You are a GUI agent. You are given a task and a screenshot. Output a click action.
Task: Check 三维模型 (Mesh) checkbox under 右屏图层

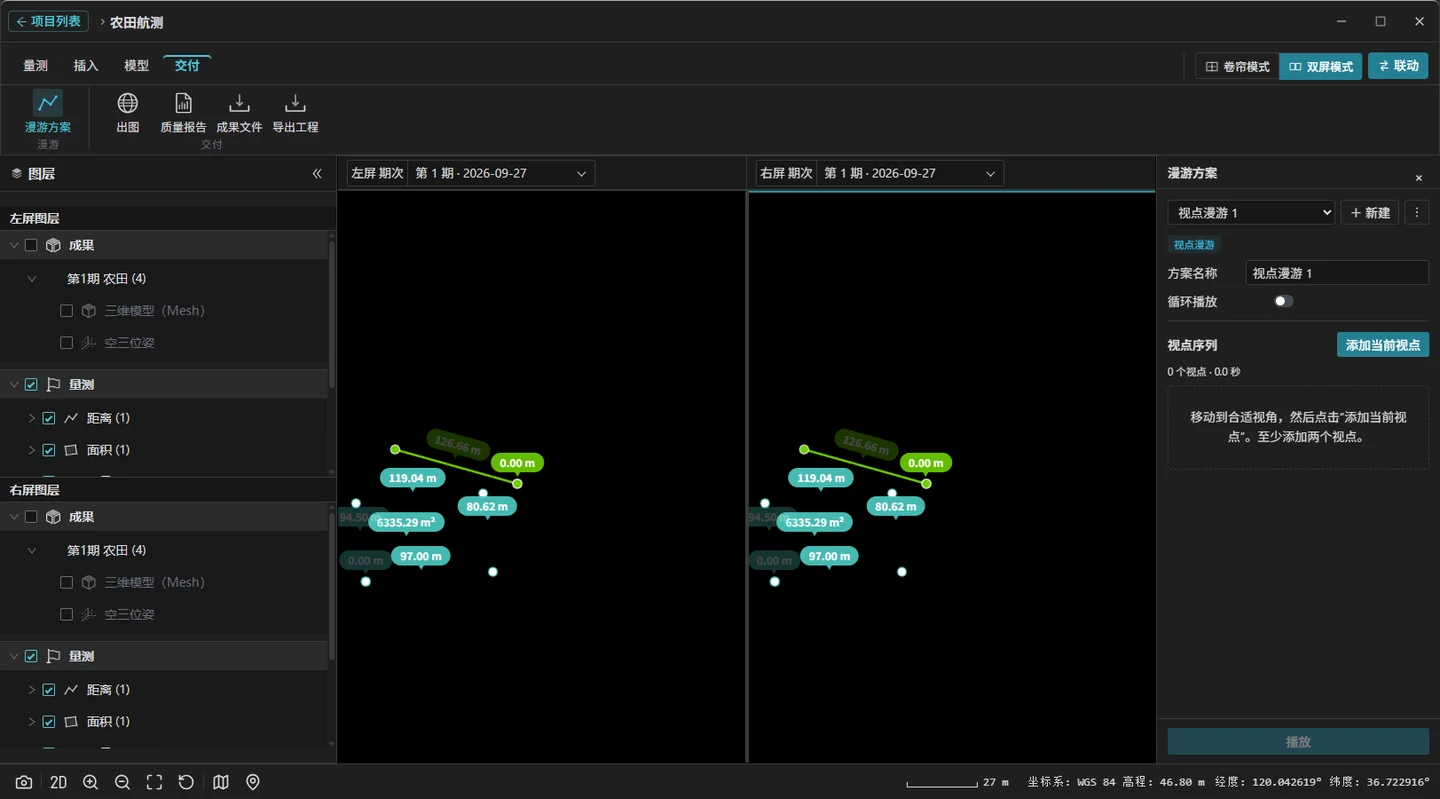point(66,582)
